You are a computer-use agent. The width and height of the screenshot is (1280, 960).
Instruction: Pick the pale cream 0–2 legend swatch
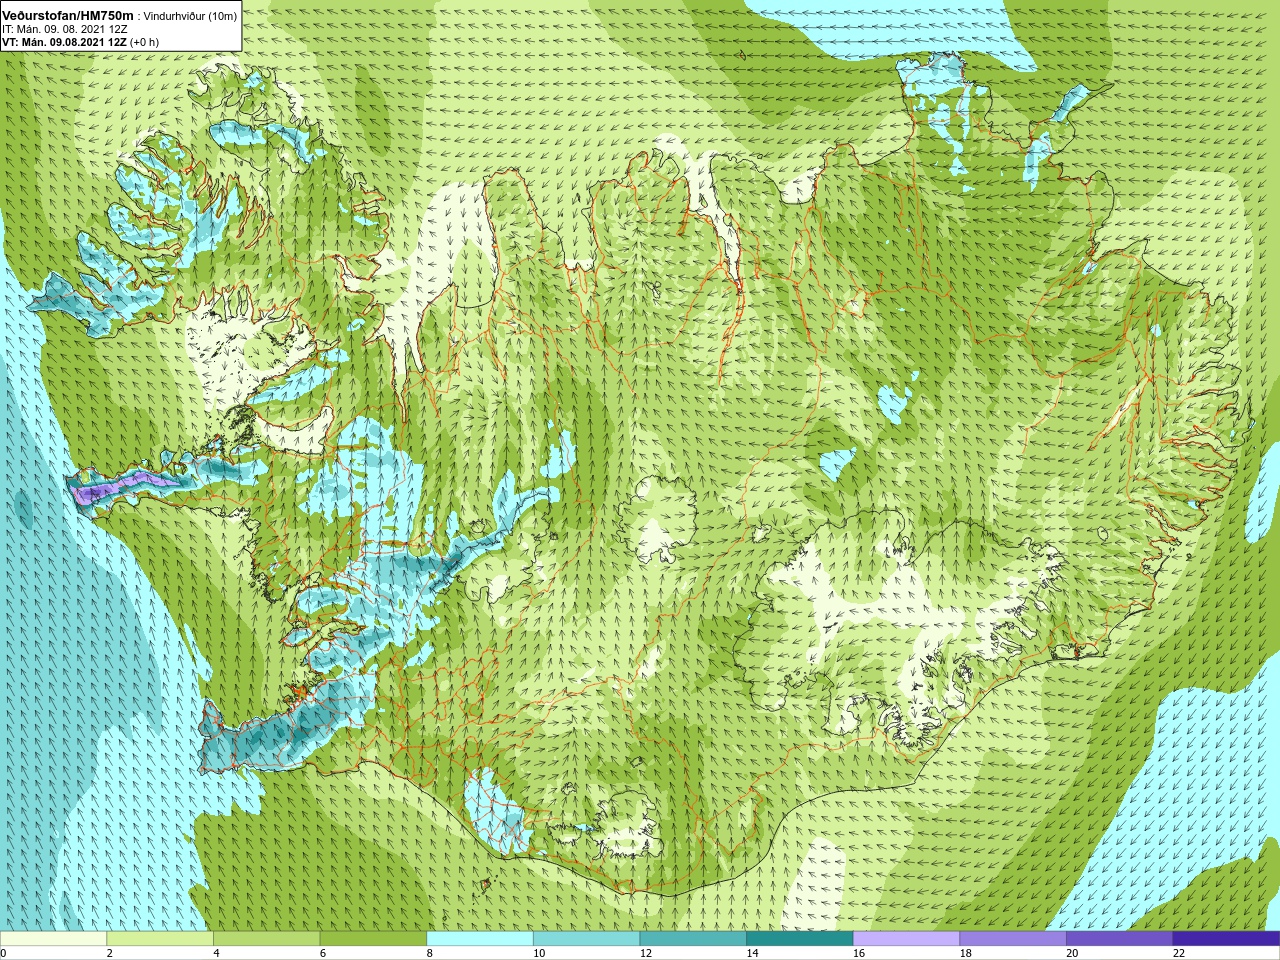[x=53, y=939]
